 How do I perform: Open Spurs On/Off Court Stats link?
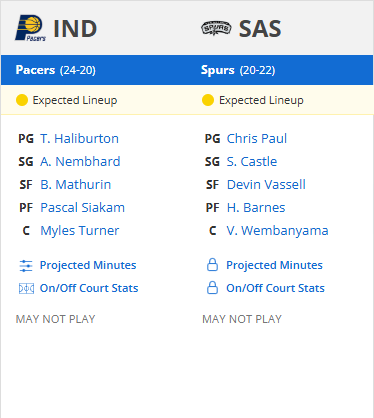(275, 288)
